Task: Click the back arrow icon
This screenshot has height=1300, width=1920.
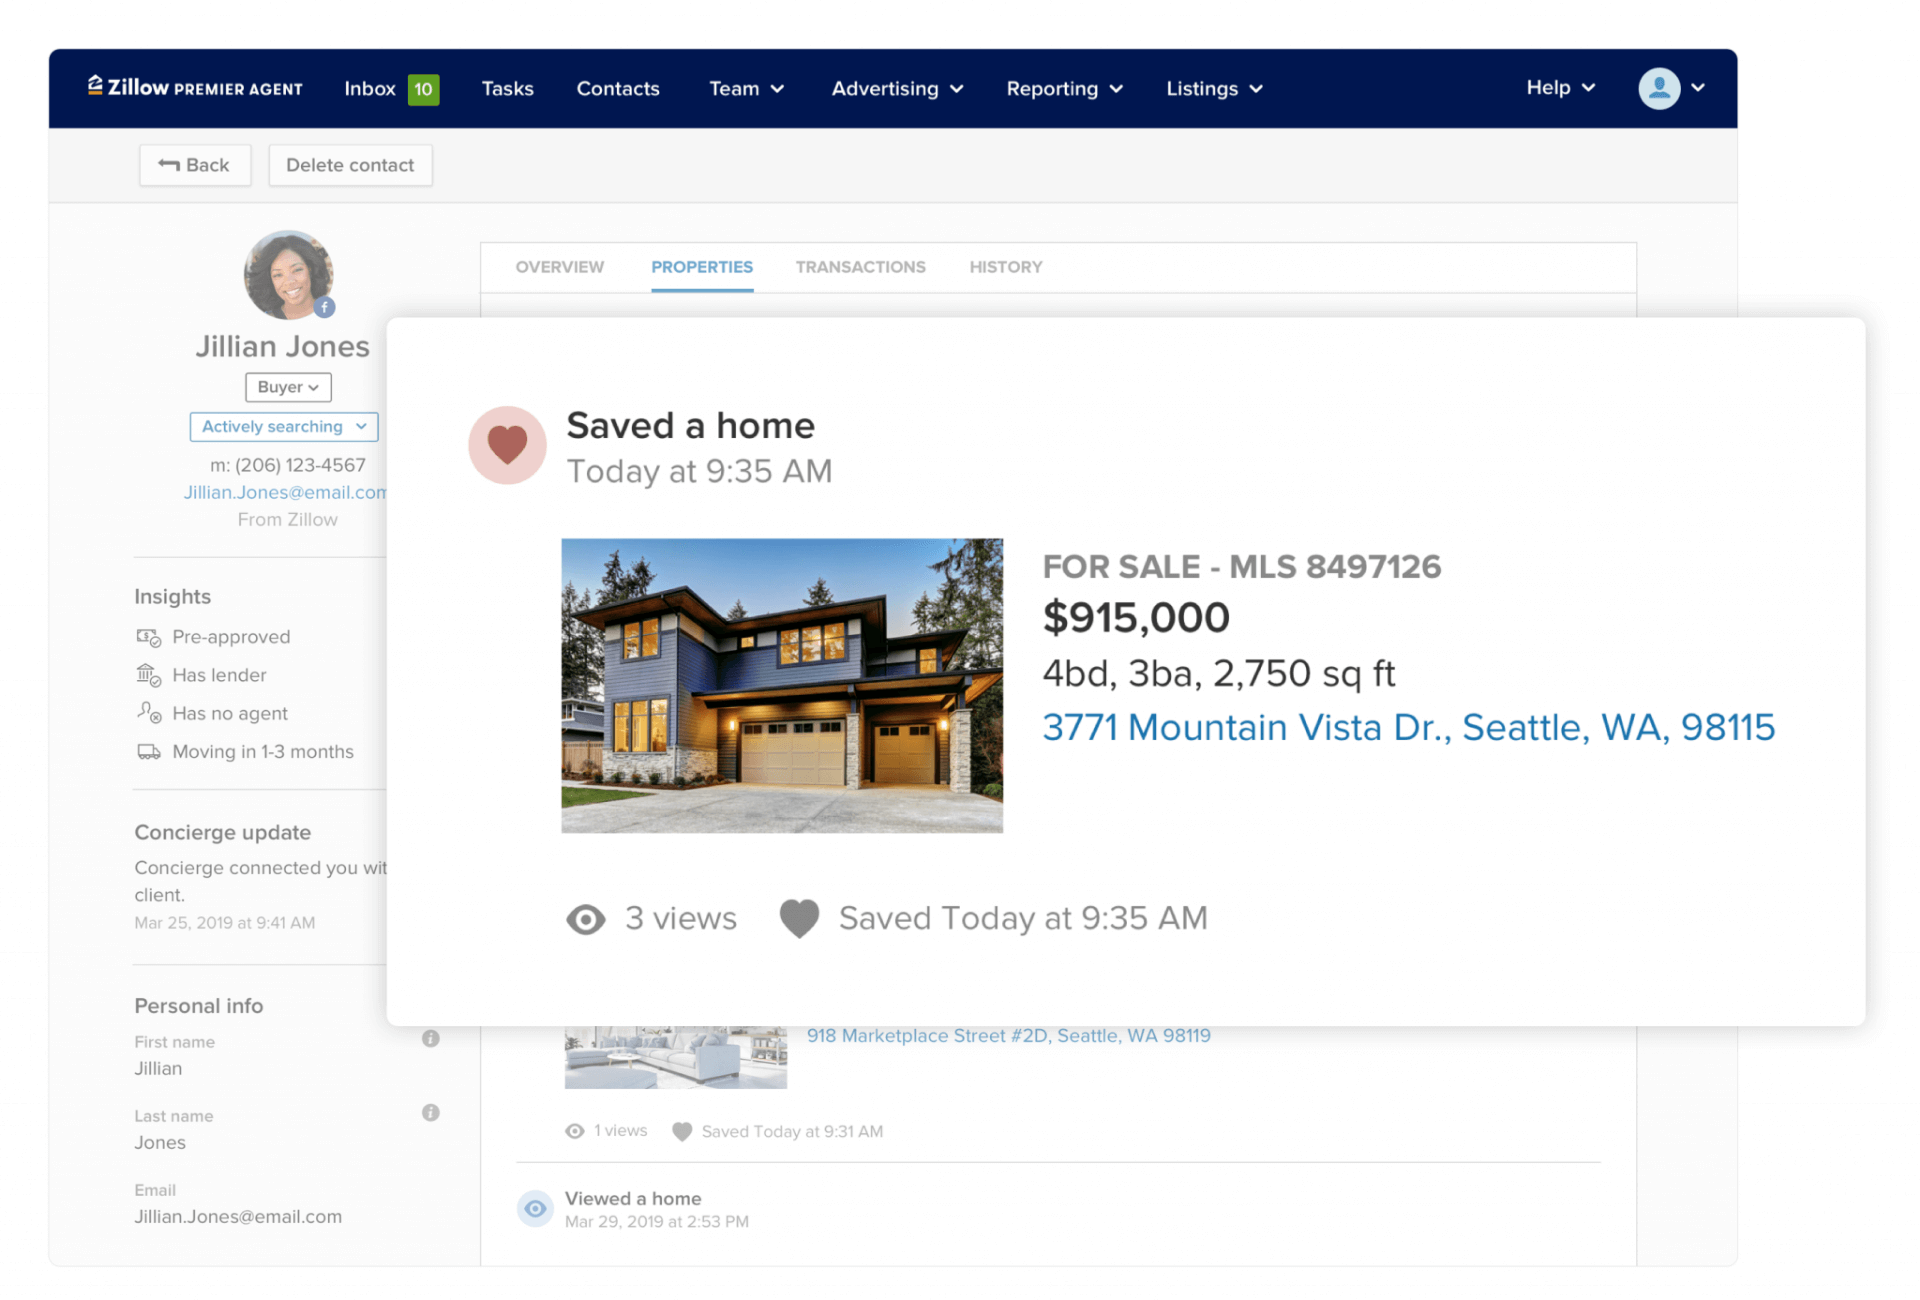Action: point(169,164)
